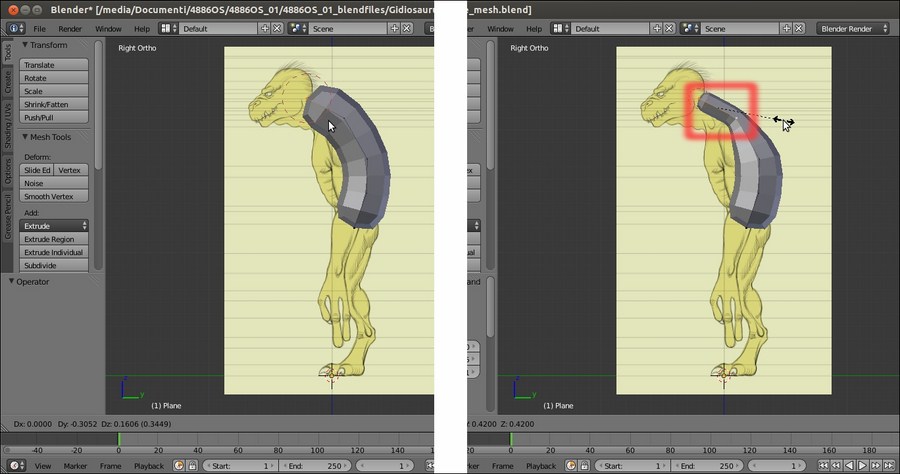Jump to the first frame in right timeline
The image size is (900, 474).
[823, 465]
